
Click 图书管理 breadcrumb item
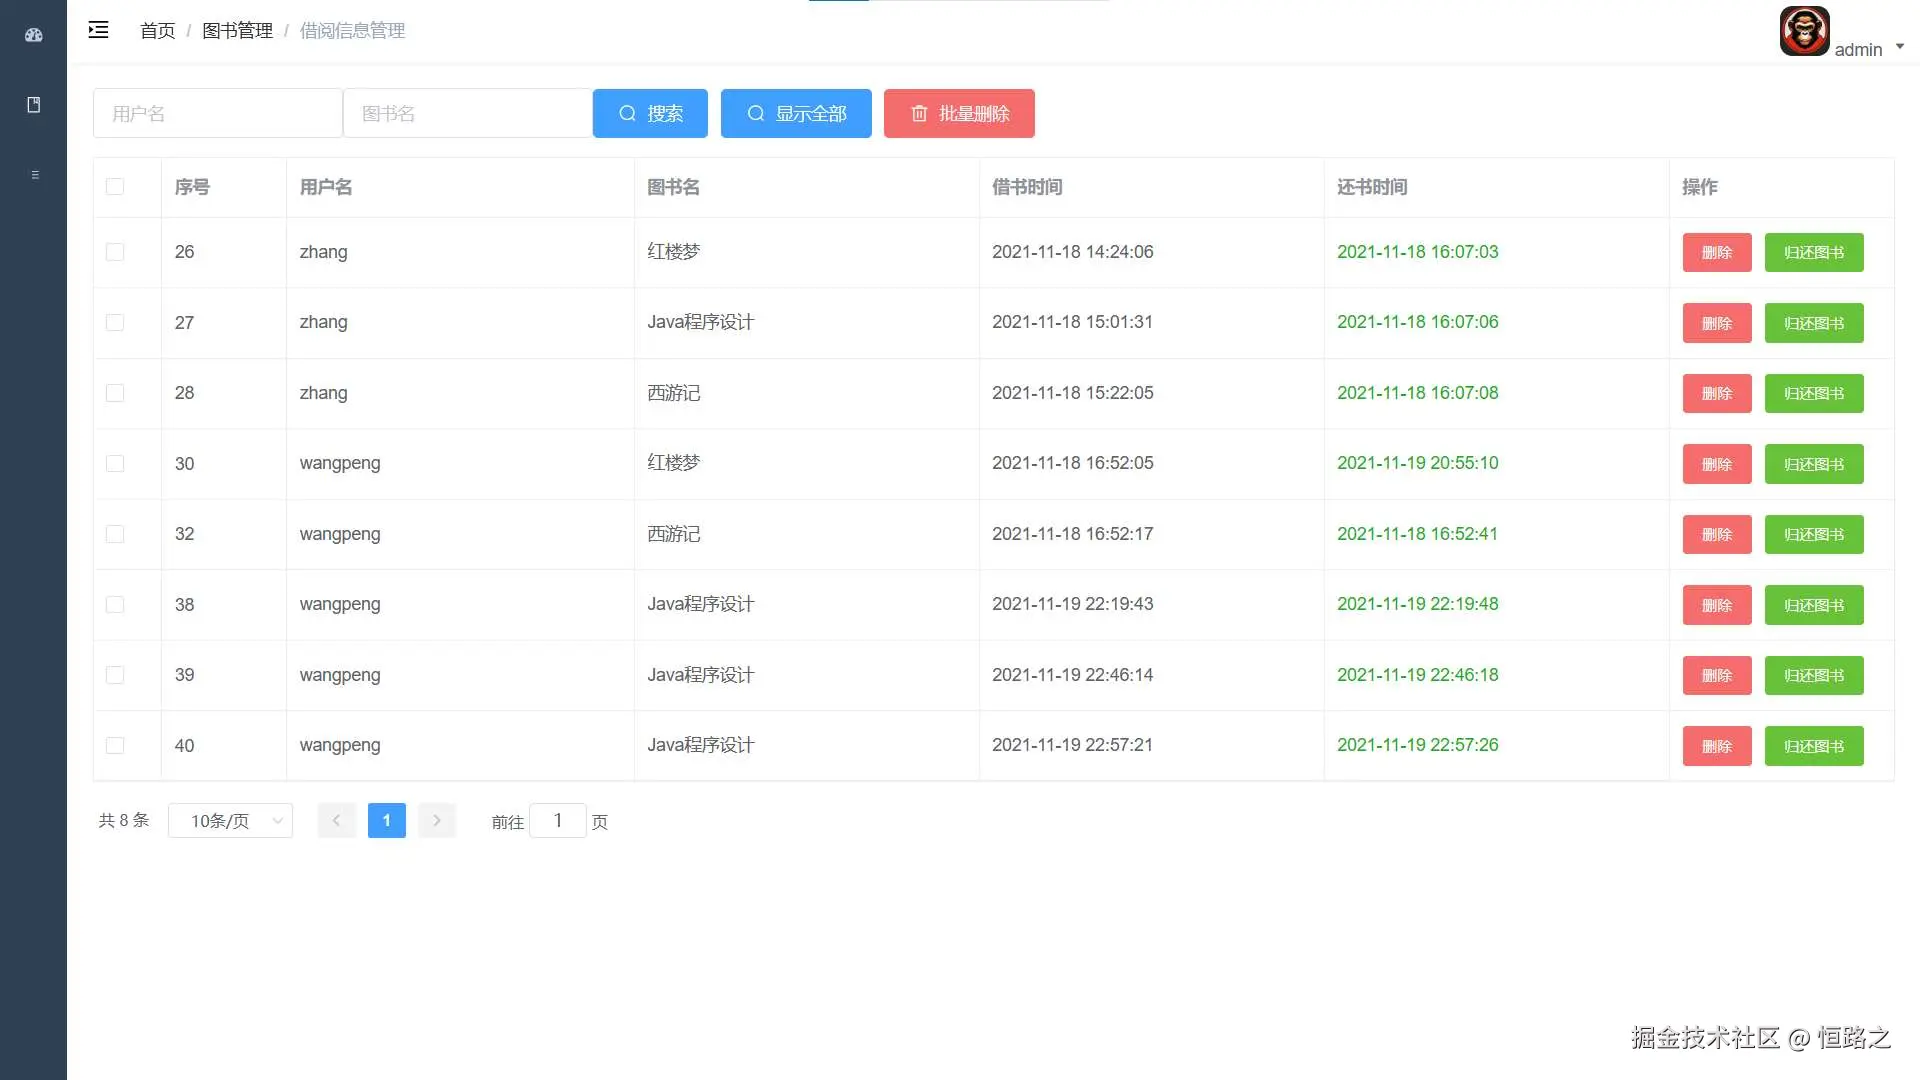tap(237, 31)
